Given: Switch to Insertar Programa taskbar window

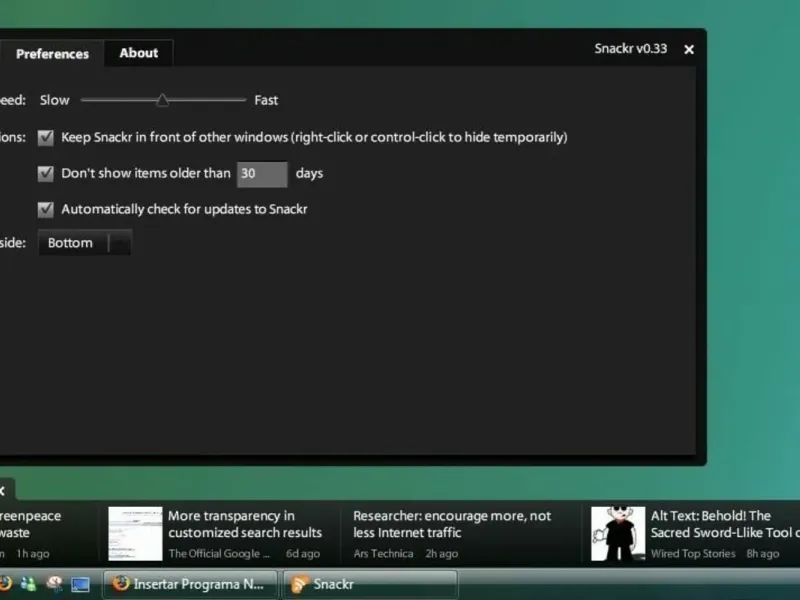Looking at the screenshot, I should (x=191, y=584).
